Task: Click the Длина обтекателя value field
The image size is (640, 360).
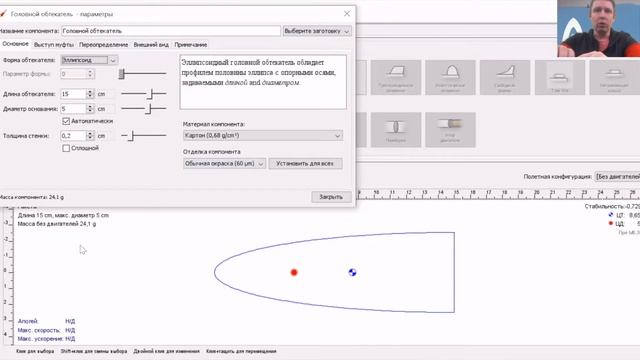Action: (x=73, y=94)
